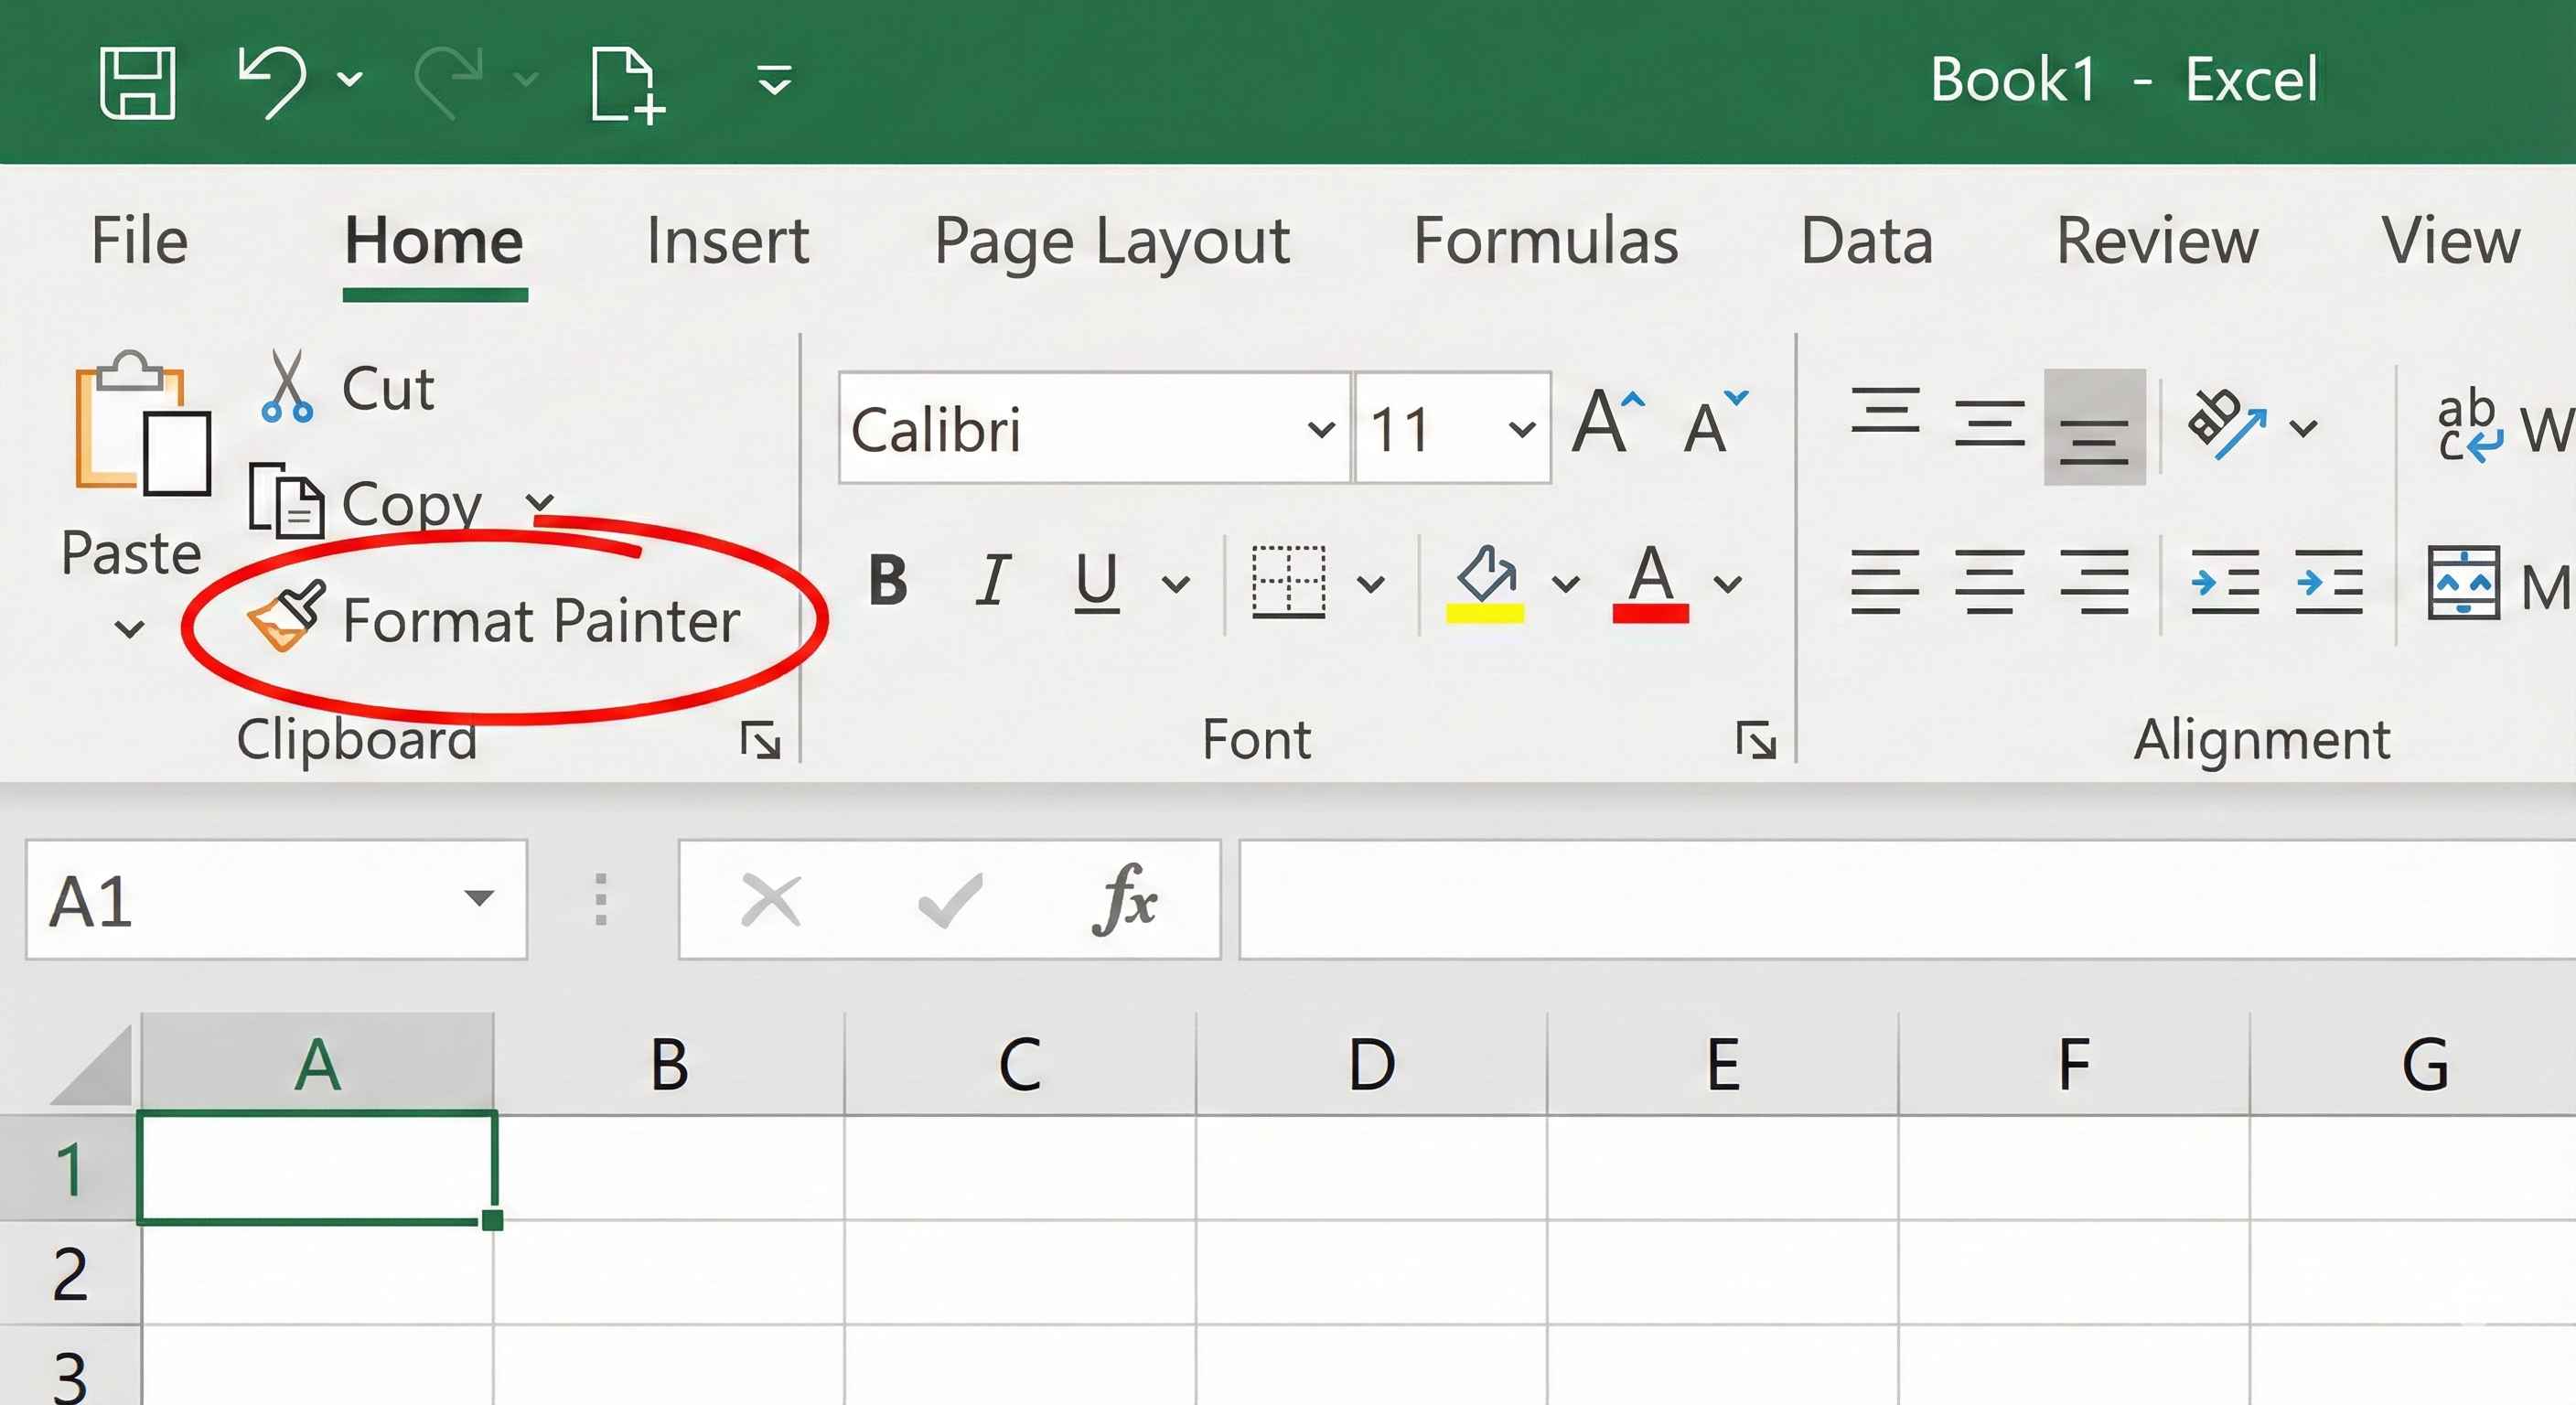Image resolution: width=2576 pixels, height=1405 pixels.
Task: Open the font size dropdown
Action: (x=1520, y=428)
